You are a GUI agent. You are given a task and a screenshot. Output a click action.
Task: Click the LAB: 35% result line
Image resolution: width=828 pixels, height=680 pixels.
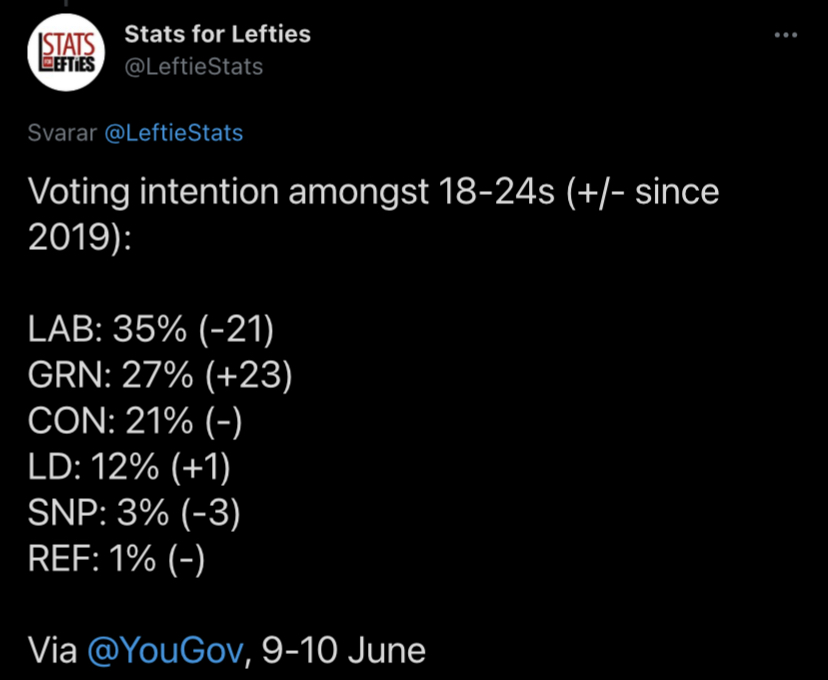pyautogui.click(x=151, y=329)
